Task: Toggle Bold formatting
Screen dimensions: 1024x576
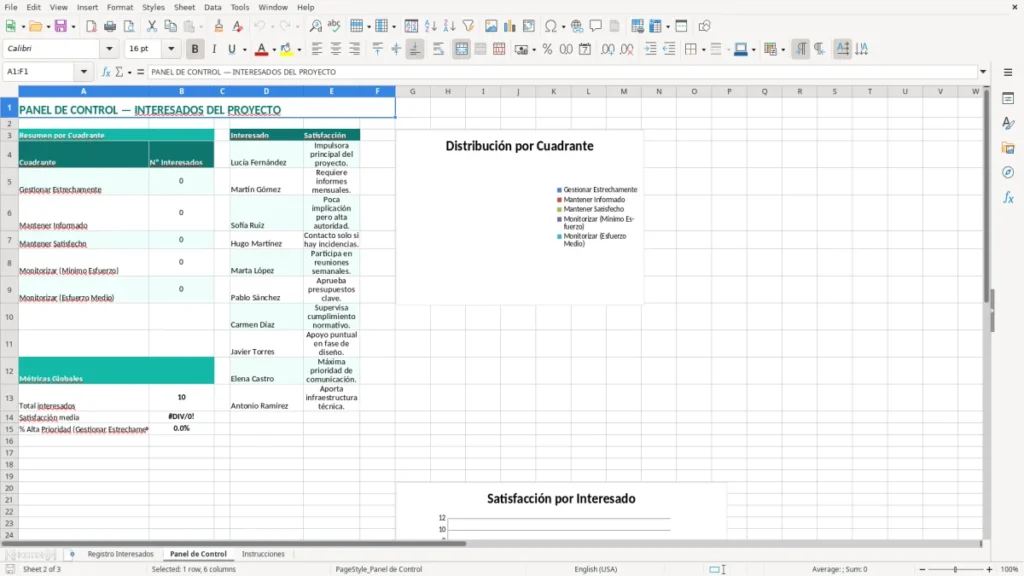Action: click(195, 49)
